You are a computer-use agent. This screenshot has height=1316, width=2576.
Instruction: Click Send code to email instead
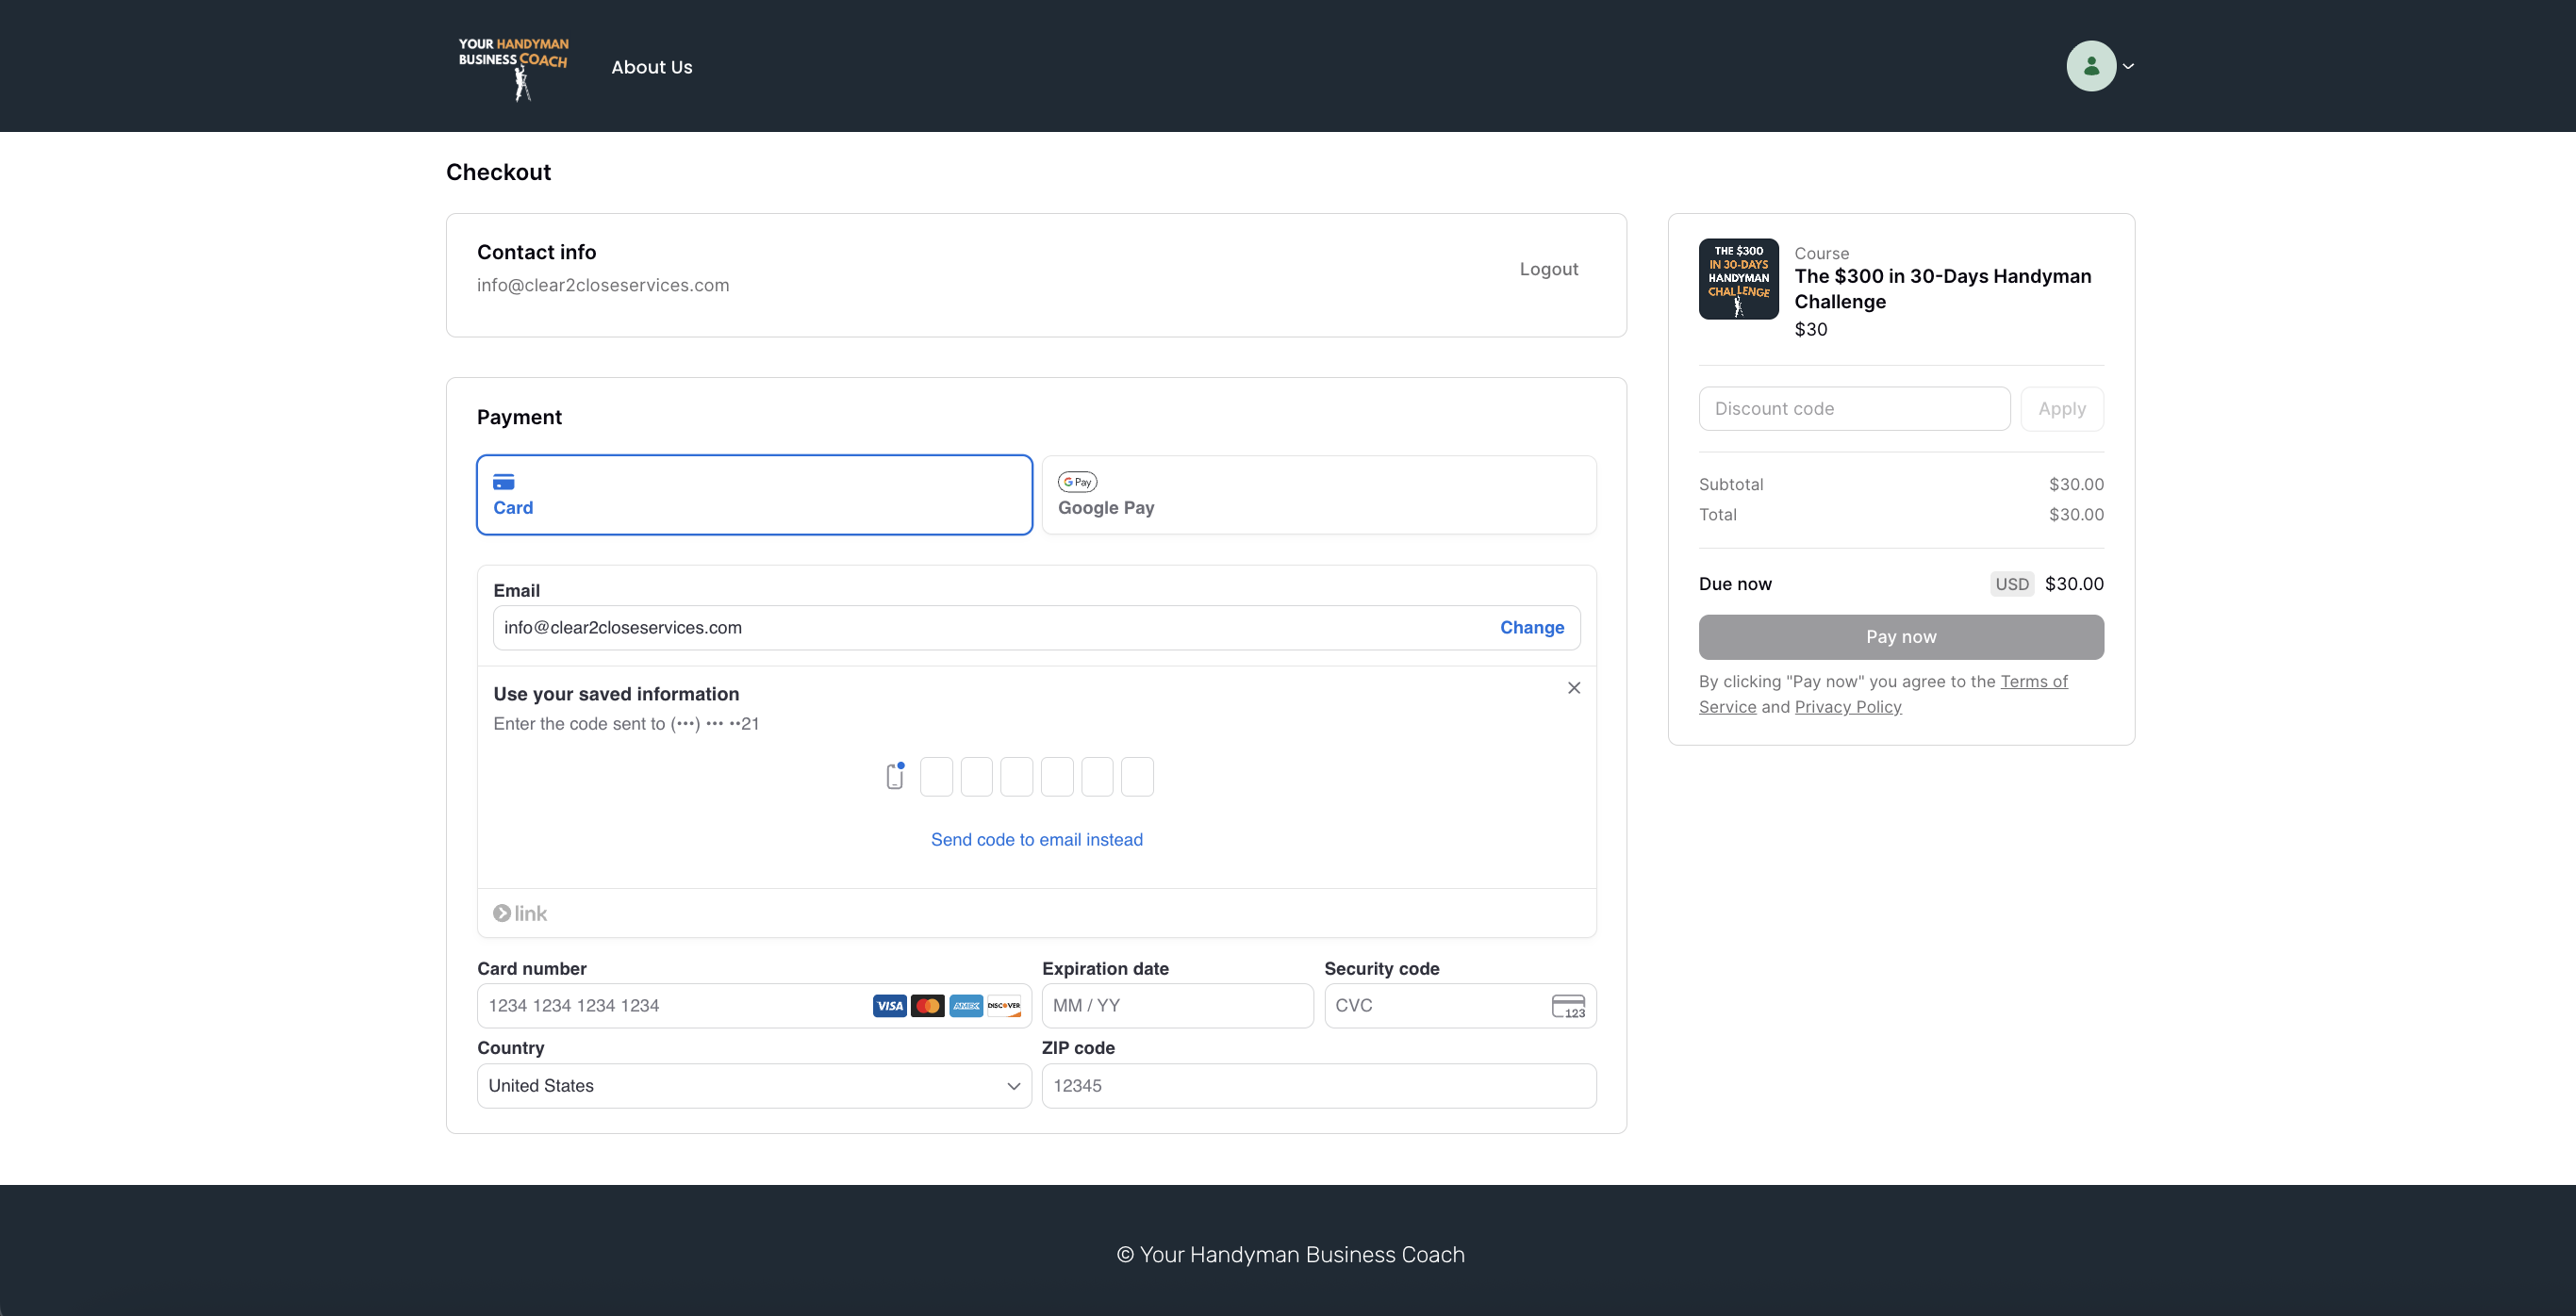[1036, 840]
